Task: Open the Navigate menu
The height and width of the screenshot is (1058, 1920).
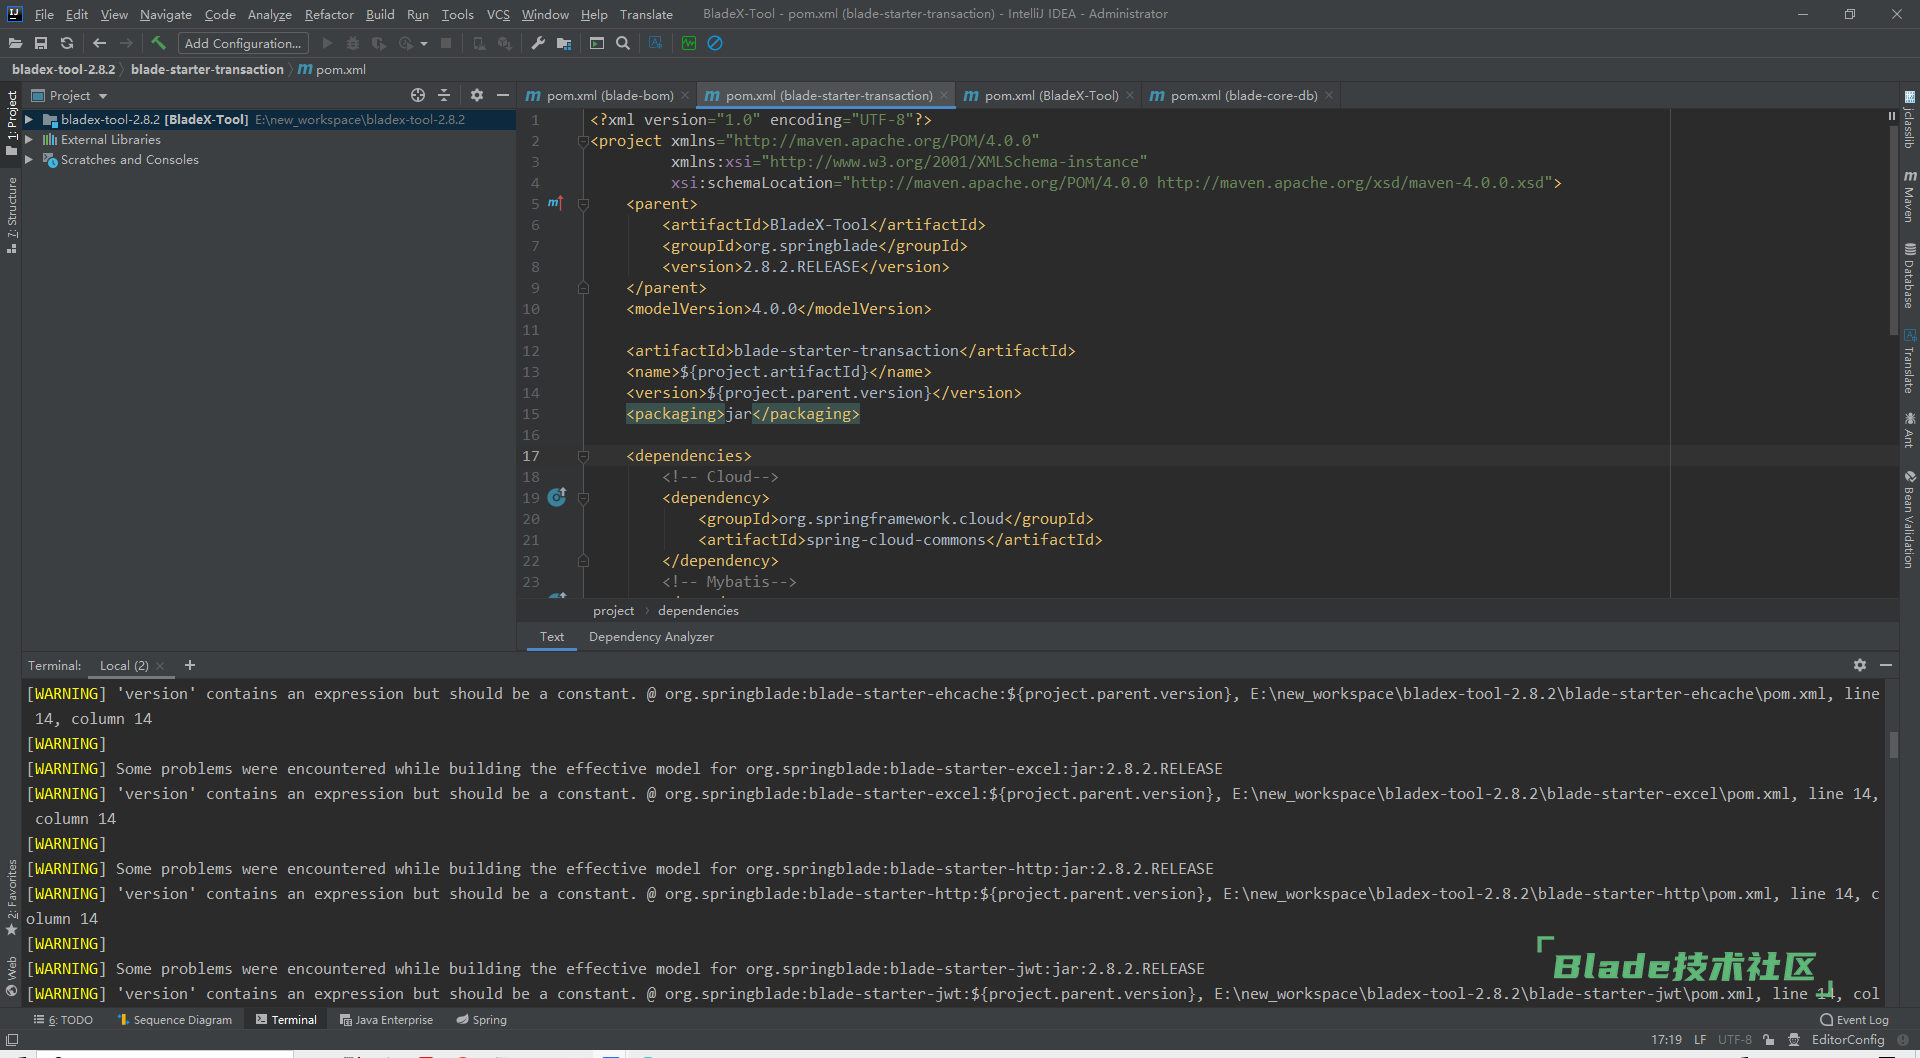Action: [x=166, y=14]
